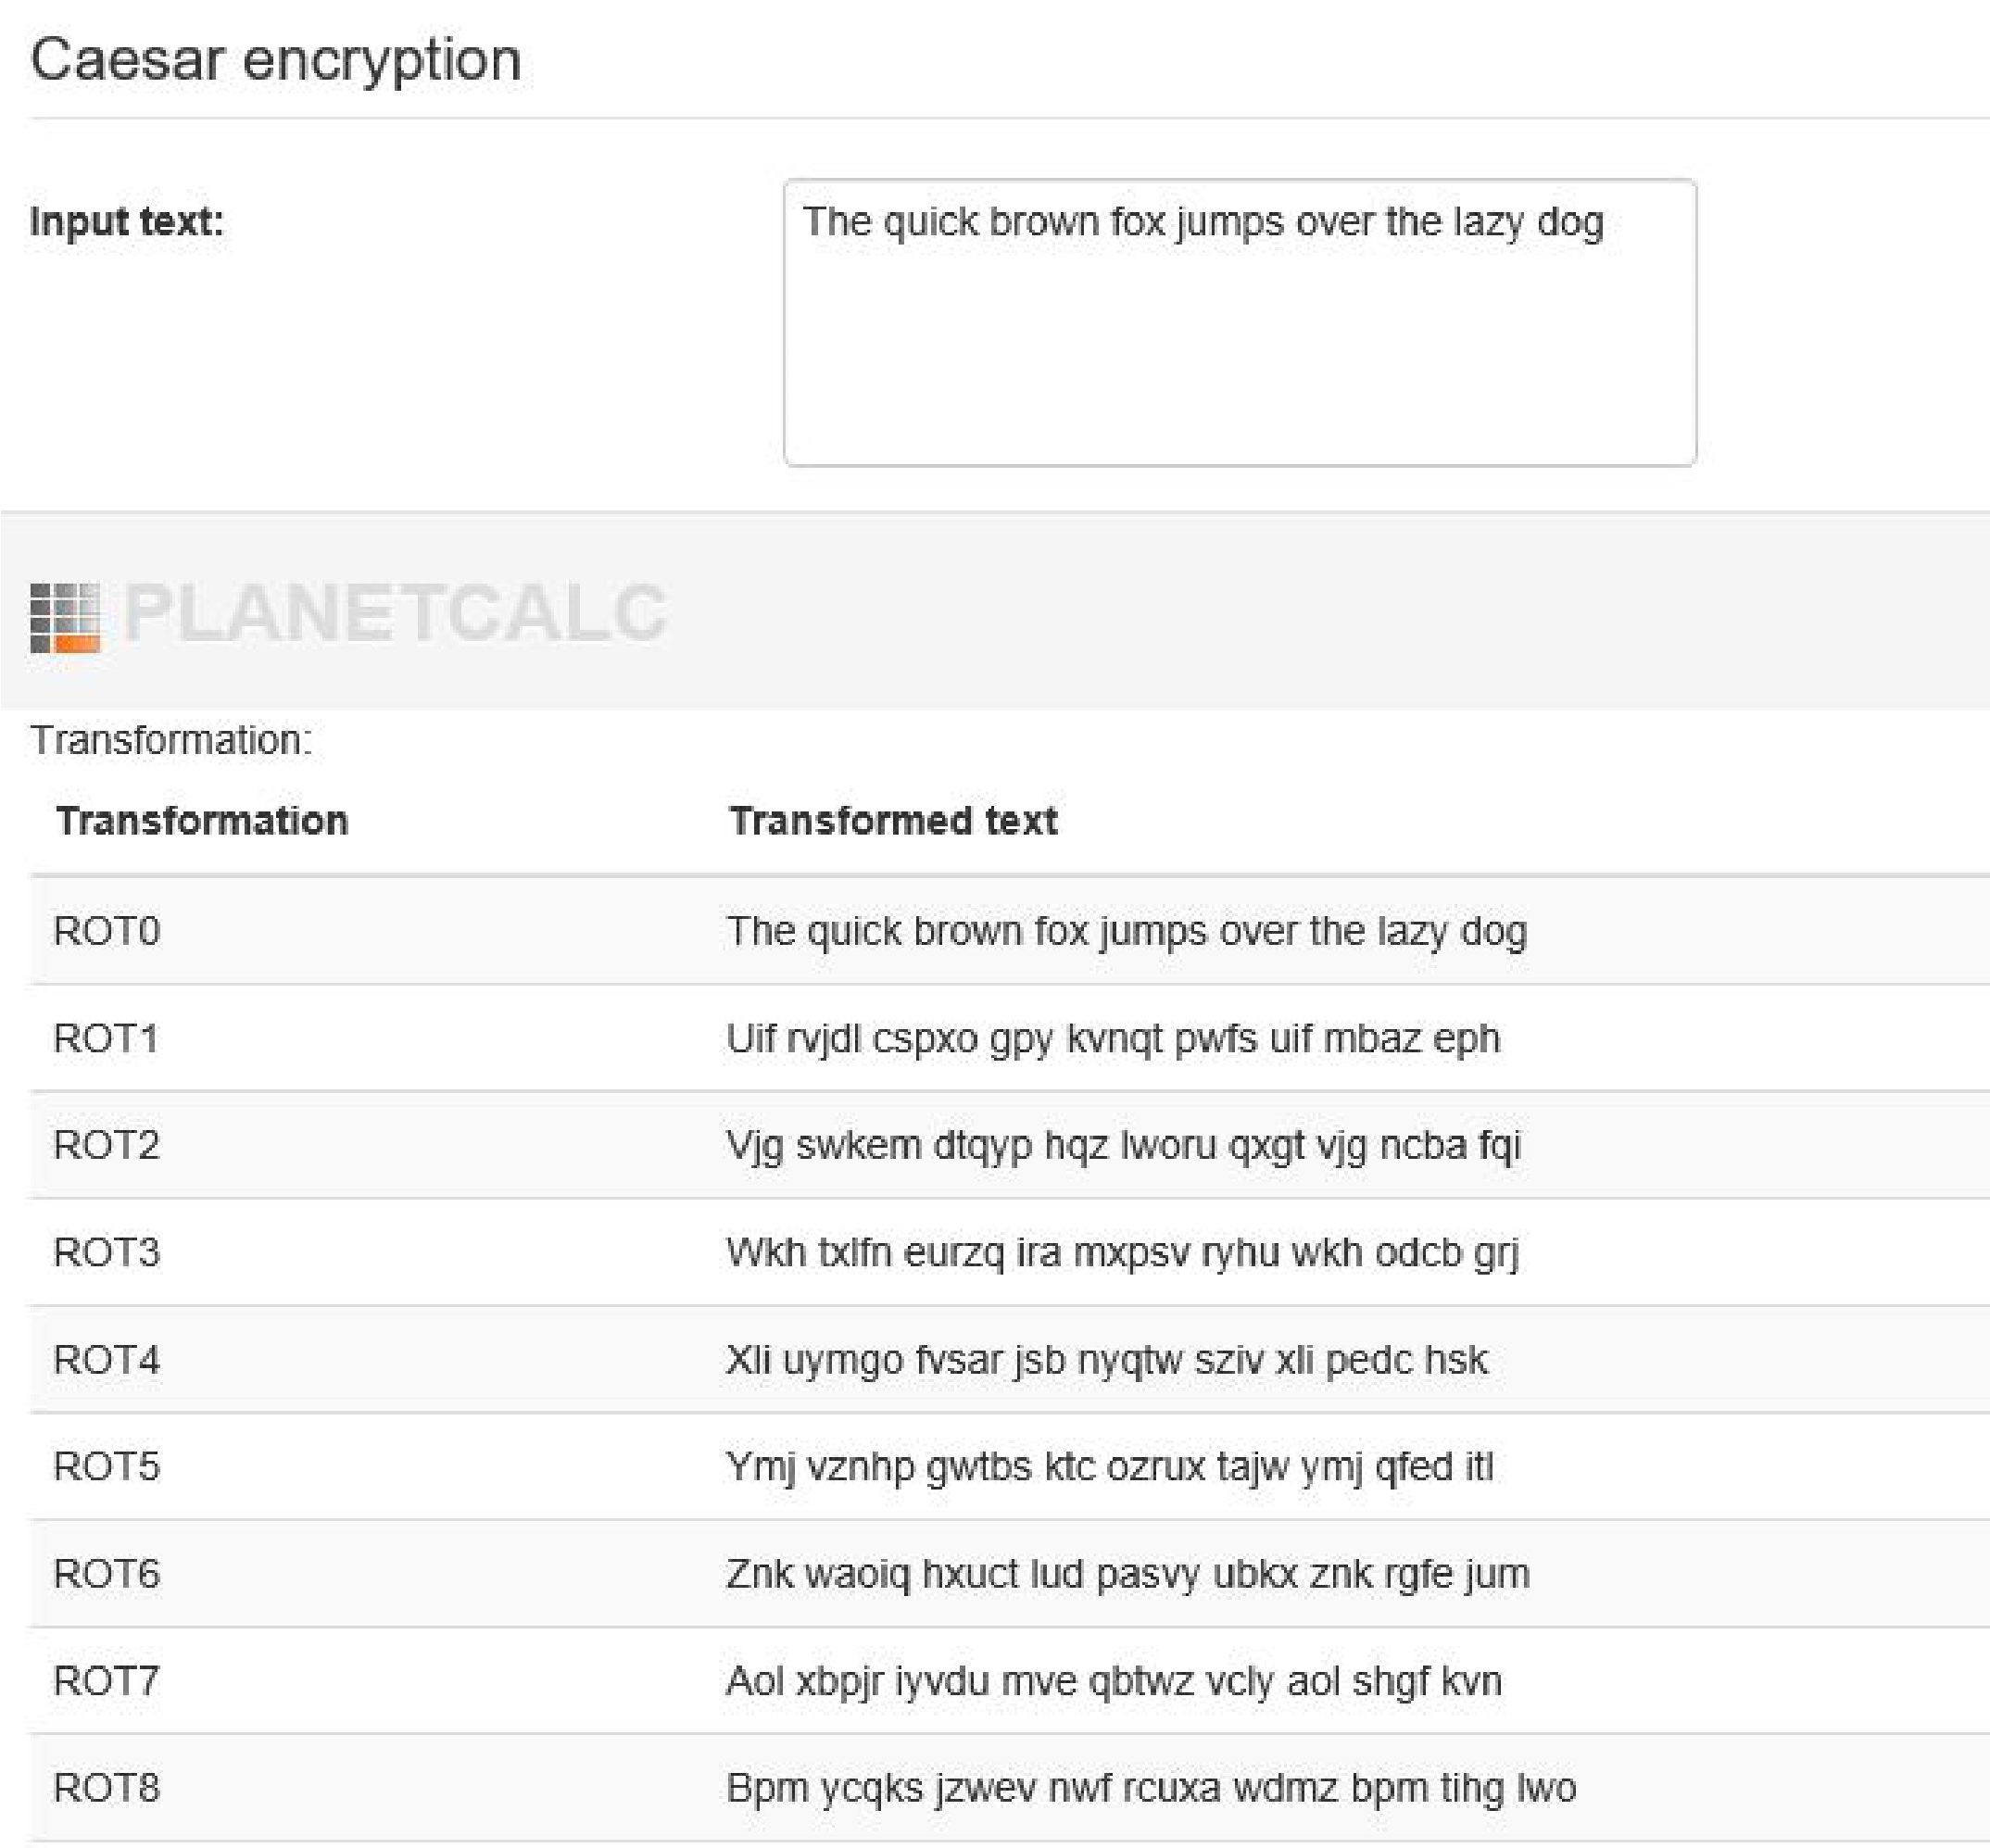Click the PlanetCalc grid logo icon
This screenshot has height=1848, width=1990.
[65, 617]
